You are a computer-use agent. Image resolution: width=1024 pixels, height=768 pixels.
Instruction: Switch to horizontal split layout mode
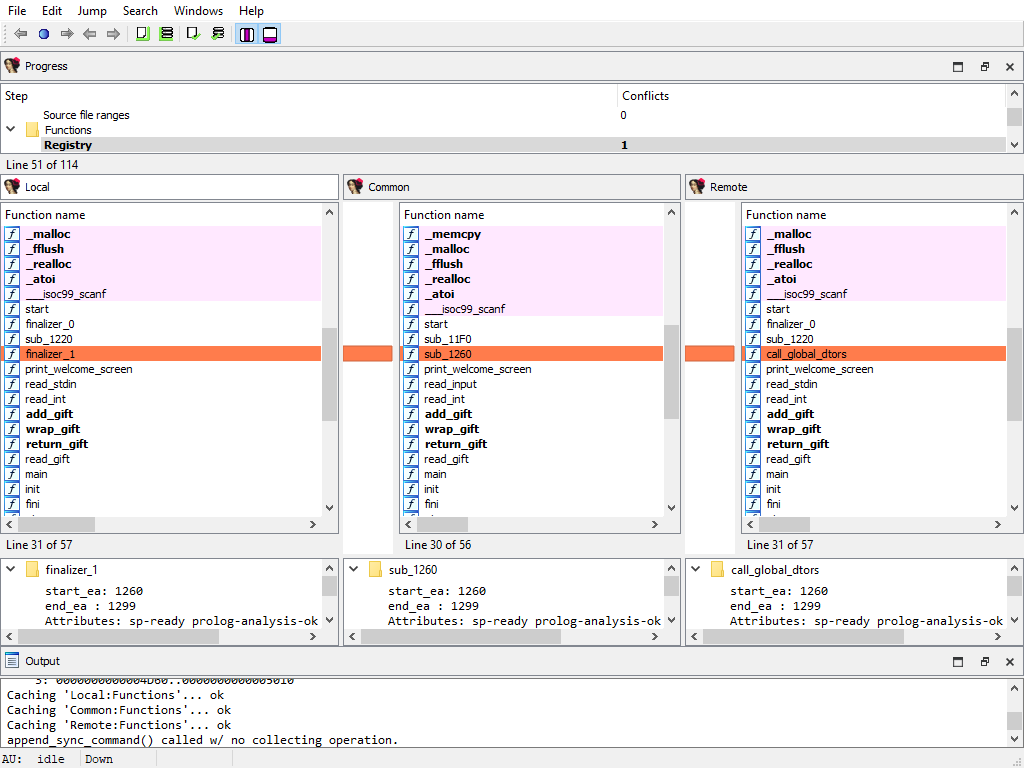270,33
